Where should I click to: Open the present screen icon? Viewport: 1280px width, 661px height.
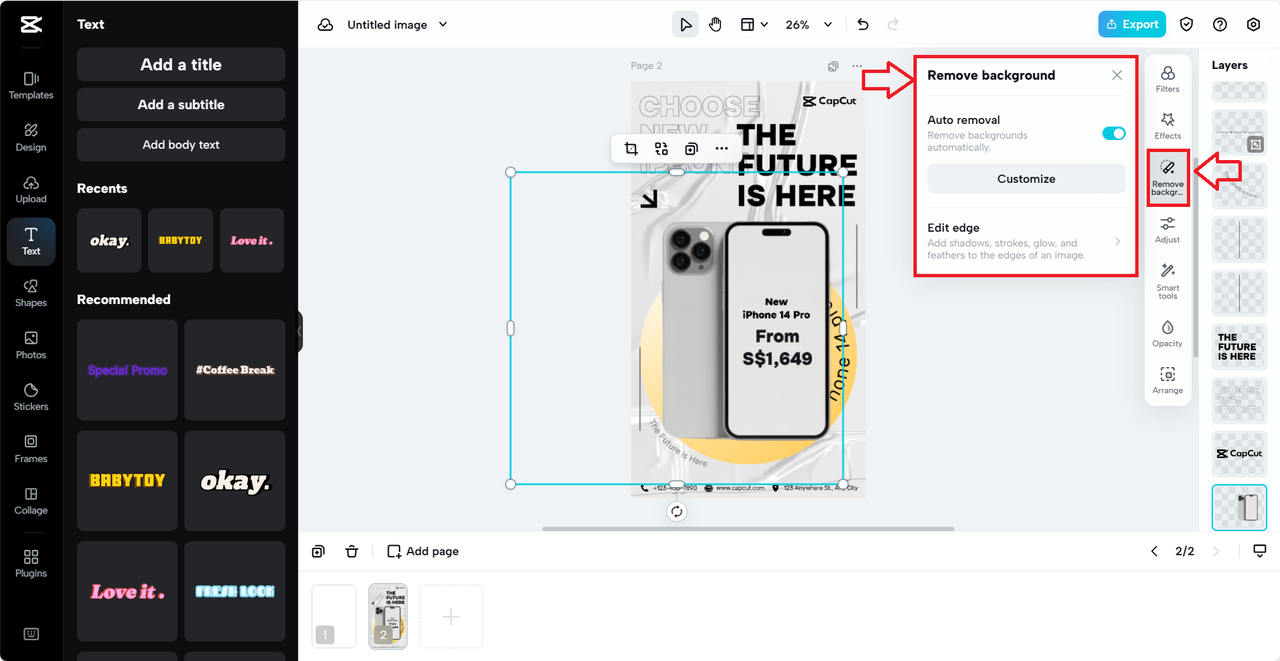pyautogui.click(x=1260, y=551)
